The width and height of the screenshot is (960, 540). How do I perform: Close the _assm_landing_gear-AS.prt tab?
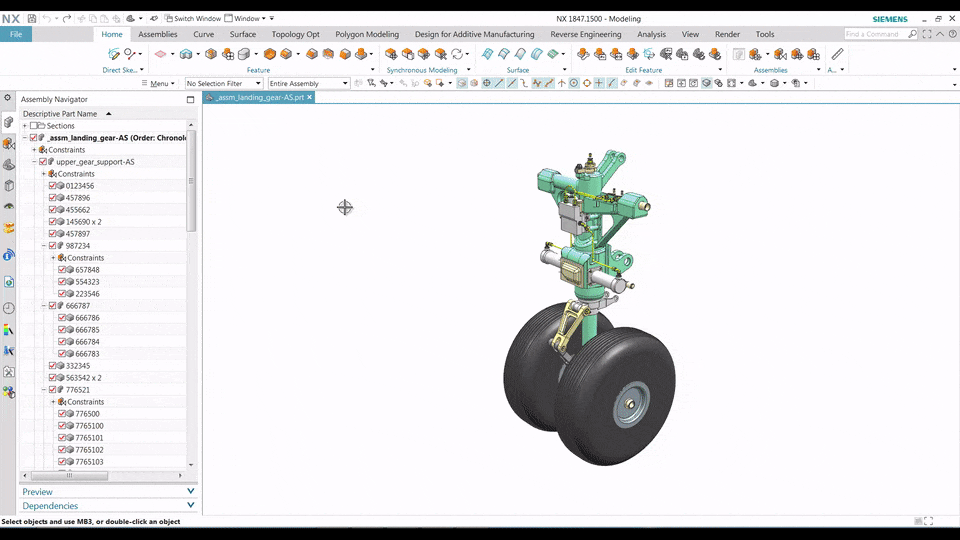click(310, 97)
